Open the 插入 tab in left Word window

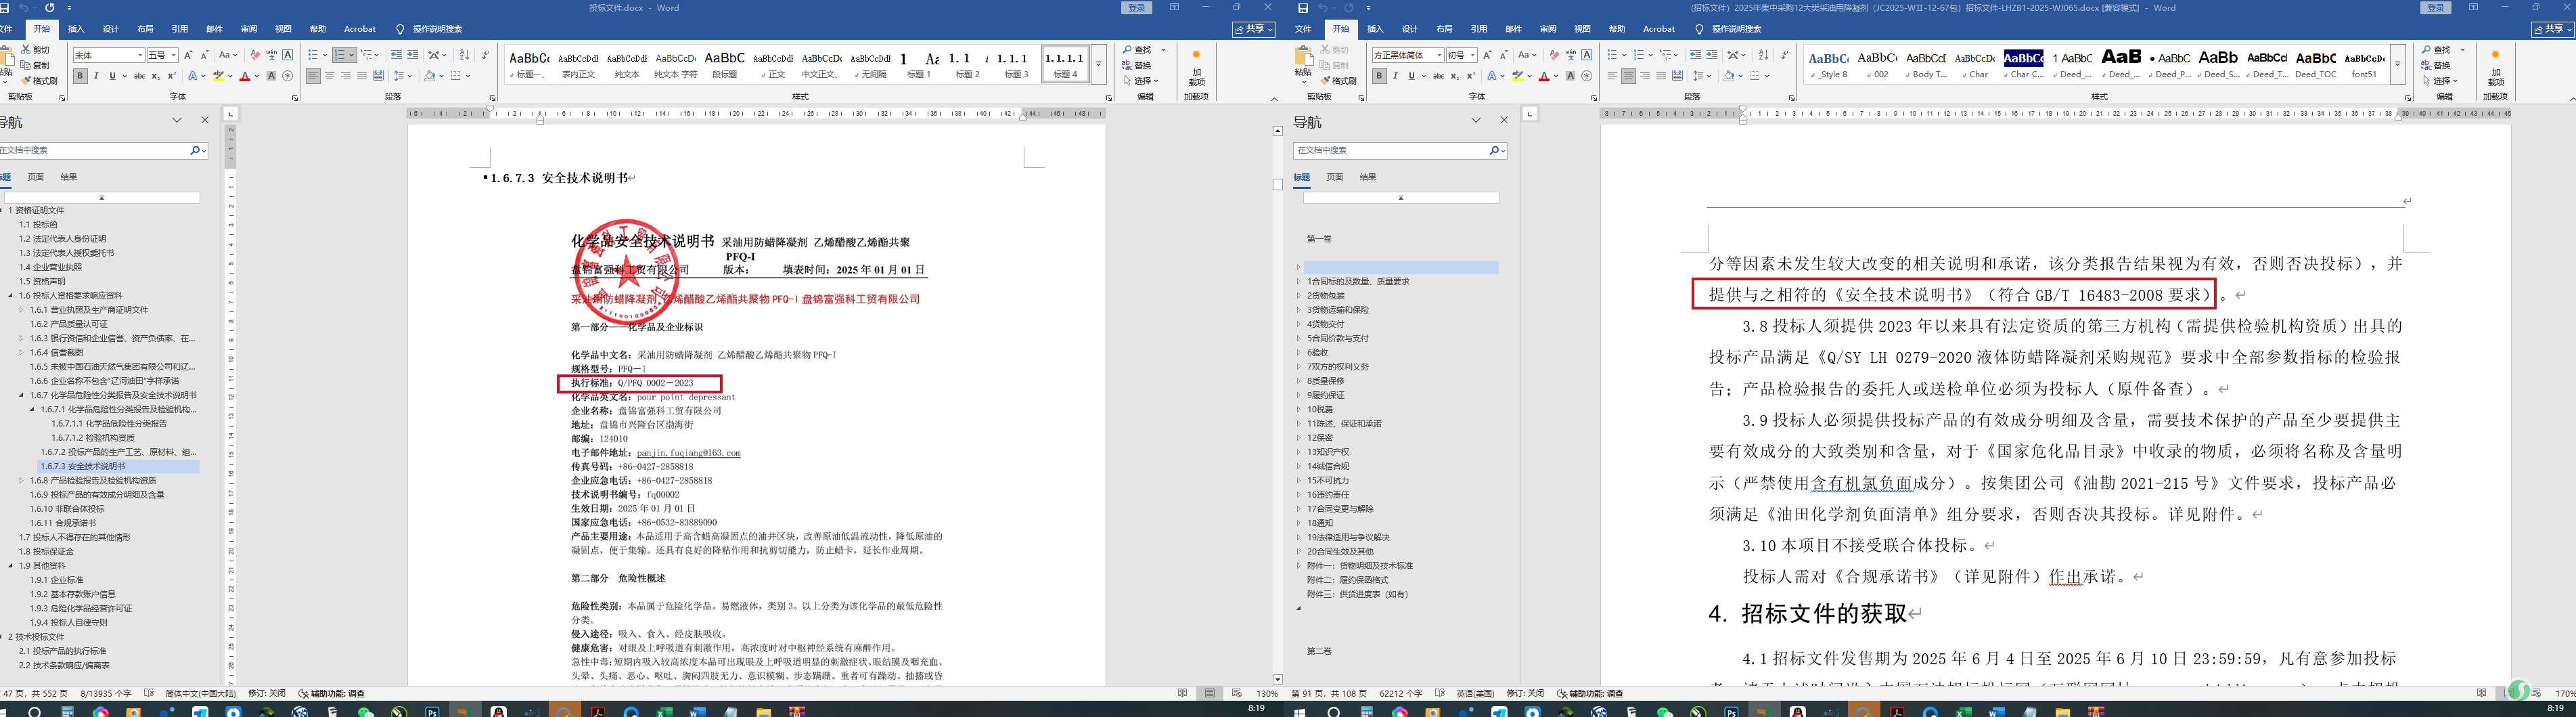[76, 29]
